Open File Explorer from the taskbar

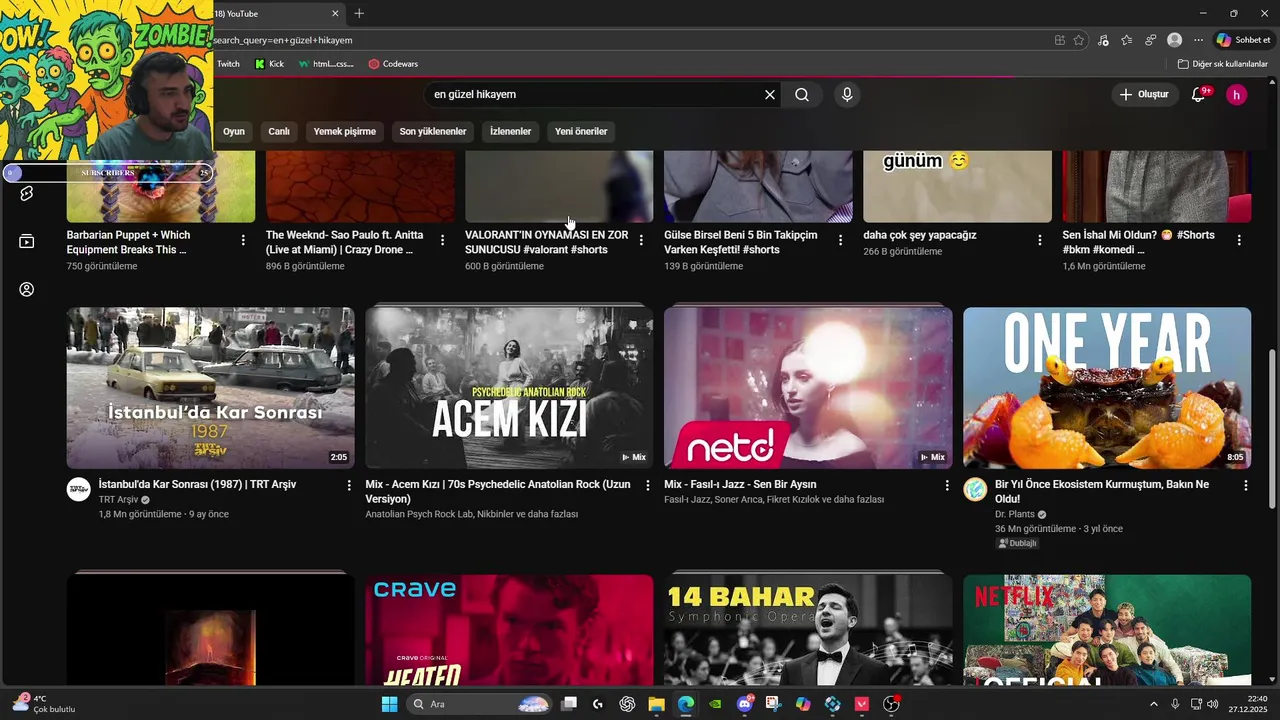click(656, 704)
